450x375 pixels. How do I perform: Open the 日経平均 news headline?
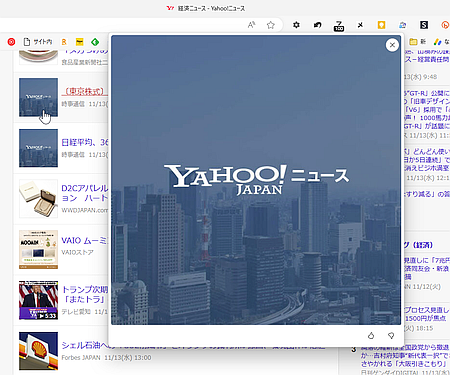[x=85, y=142]
